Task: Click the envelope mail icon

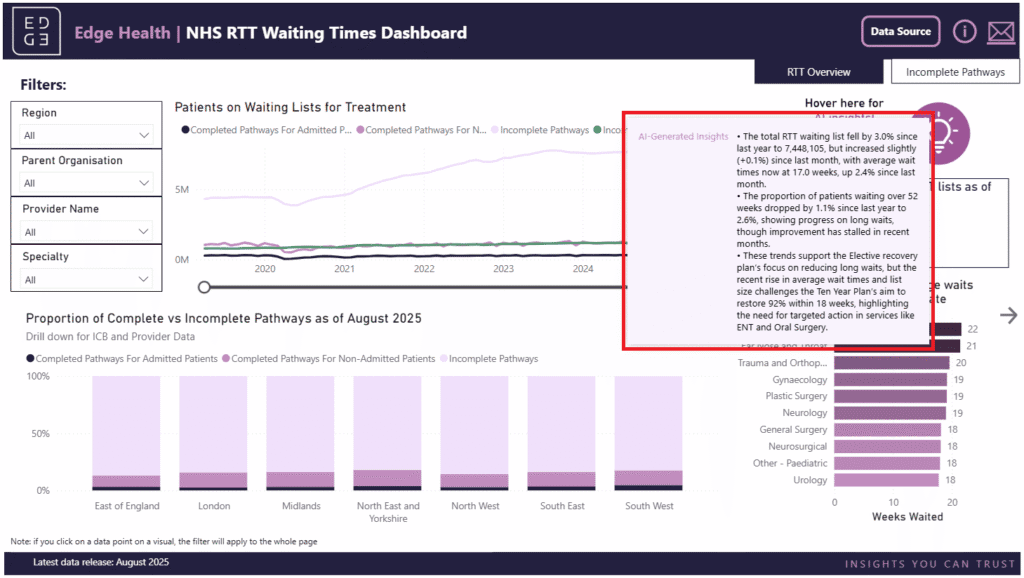Action: point(1000,32)
